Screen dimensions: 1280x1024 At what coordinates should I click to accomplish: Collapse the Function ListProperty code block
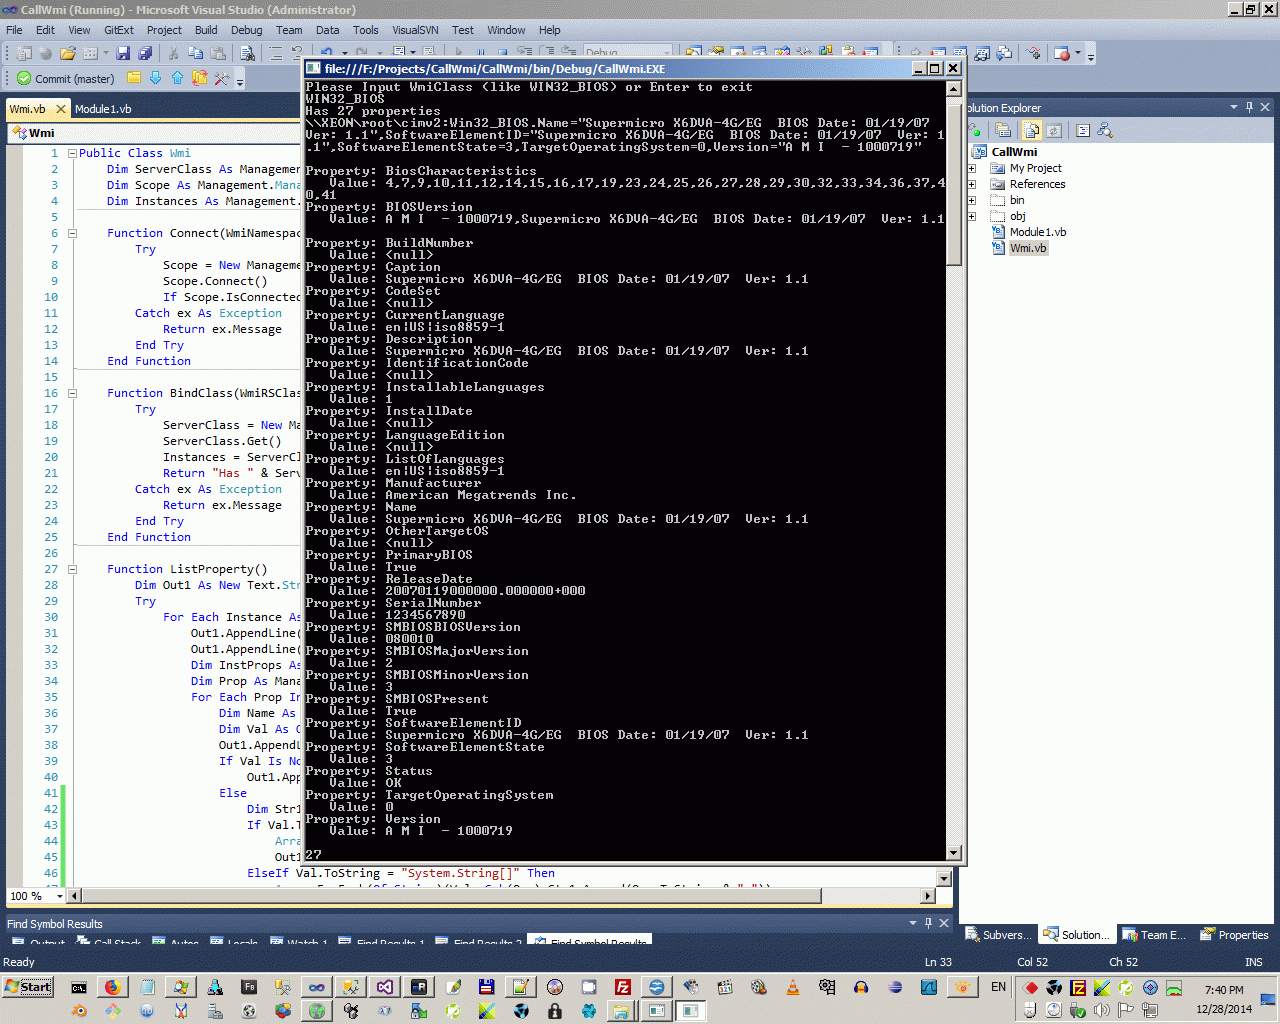click(x=72, y=569)
